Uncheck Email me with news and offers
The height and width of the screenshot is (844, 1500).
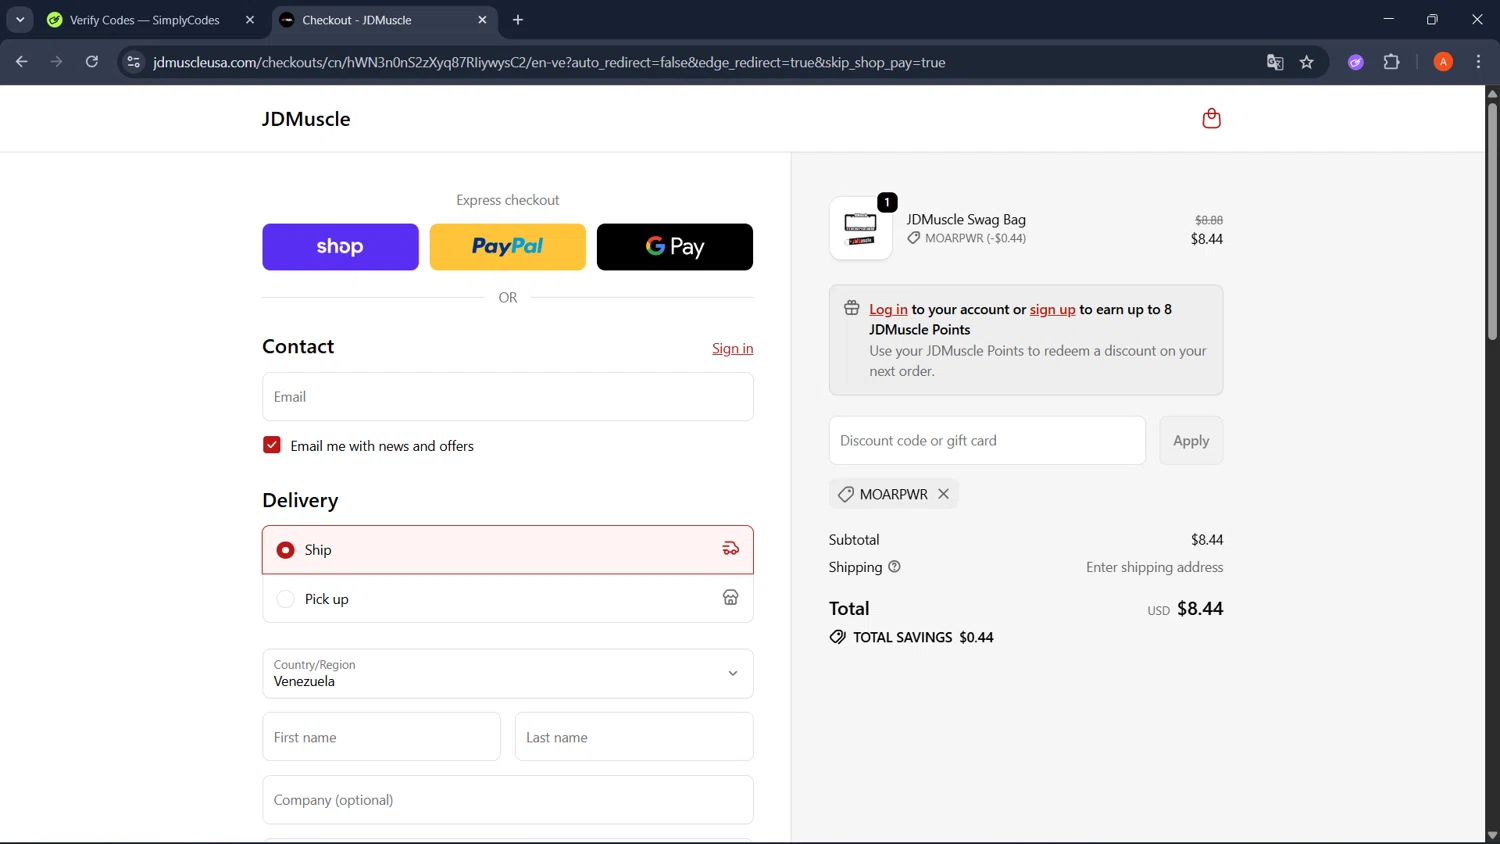coord(272,445)
